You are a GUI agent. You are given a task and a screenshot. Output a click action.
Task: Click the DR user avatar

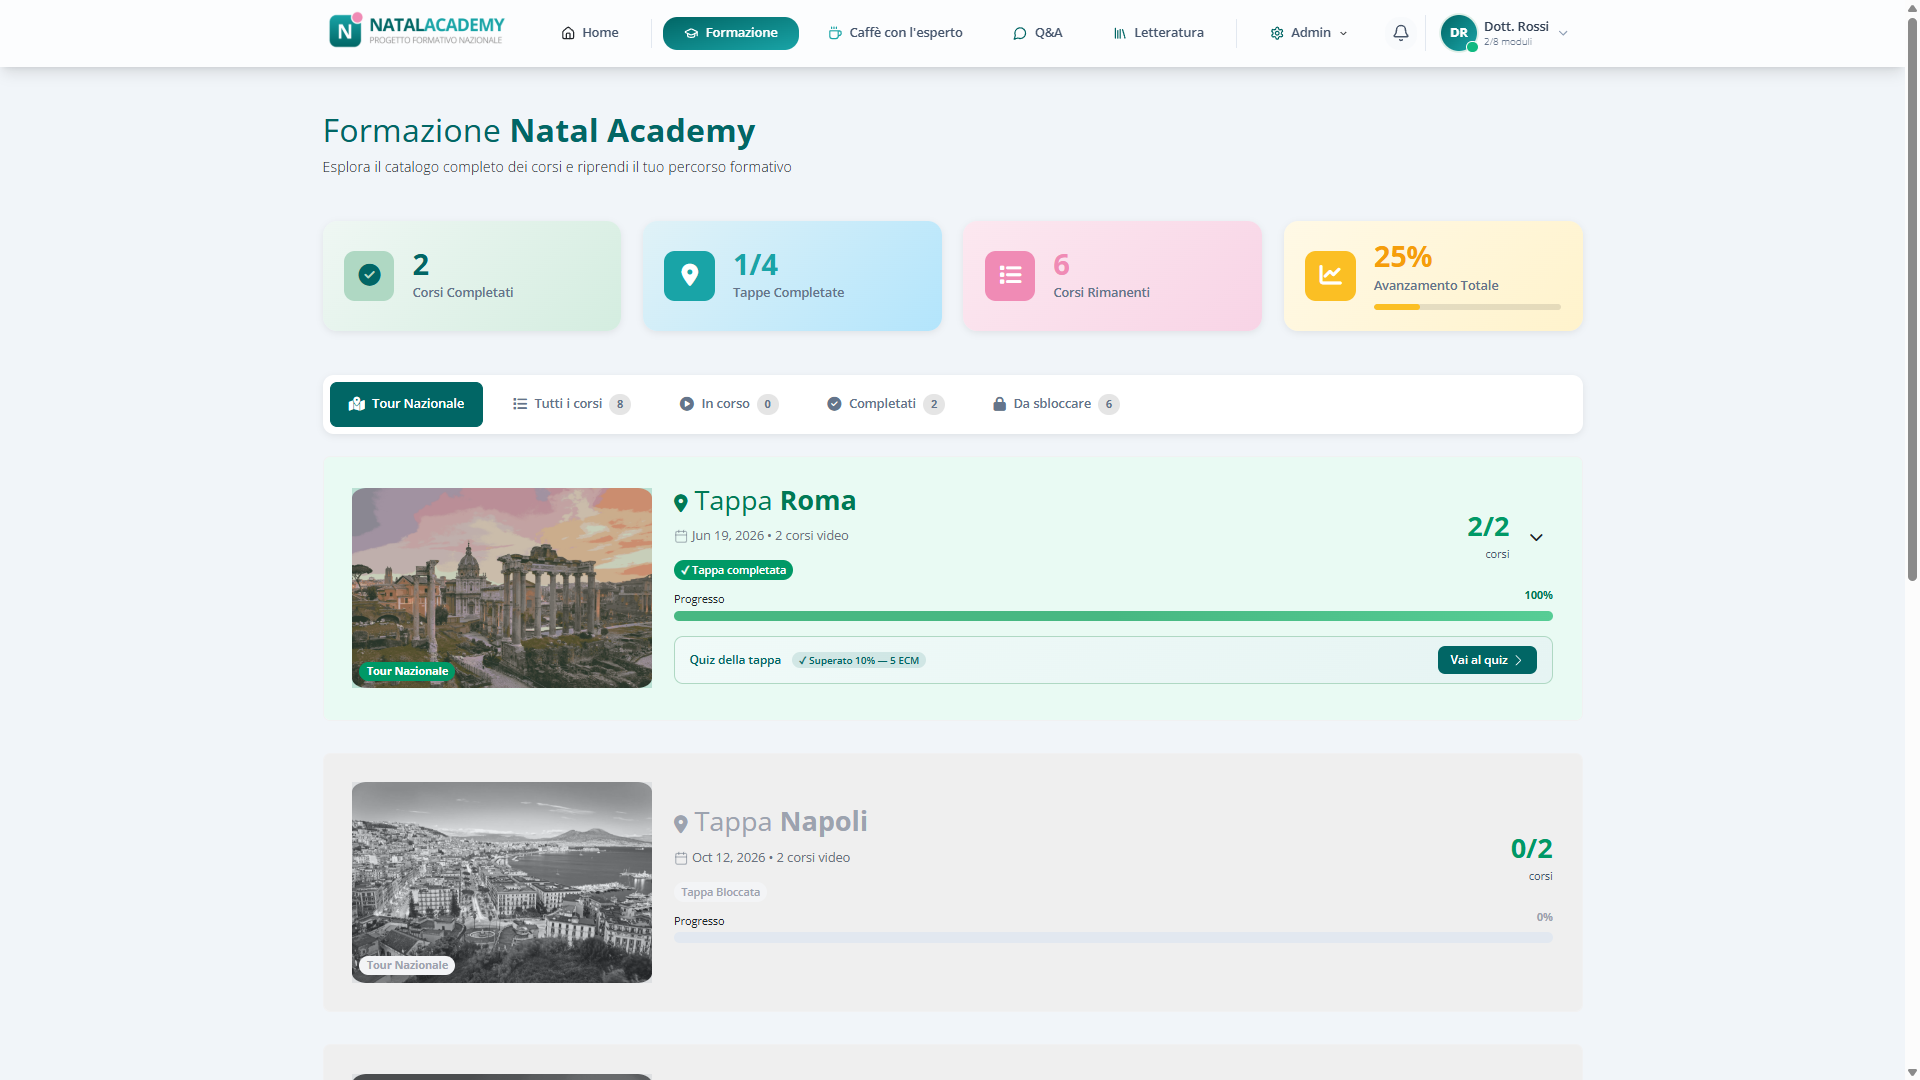pos(1459,33)
